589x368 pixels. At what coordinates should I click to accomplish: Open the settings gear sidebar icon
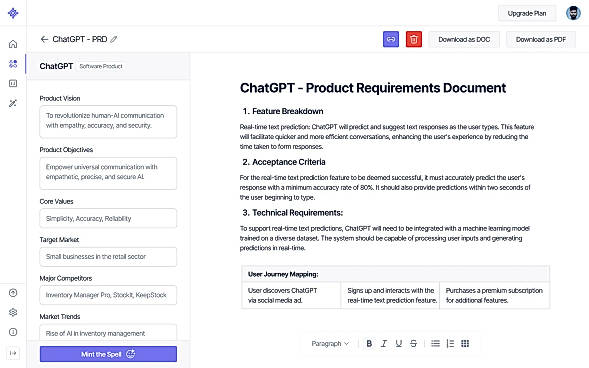13,312
